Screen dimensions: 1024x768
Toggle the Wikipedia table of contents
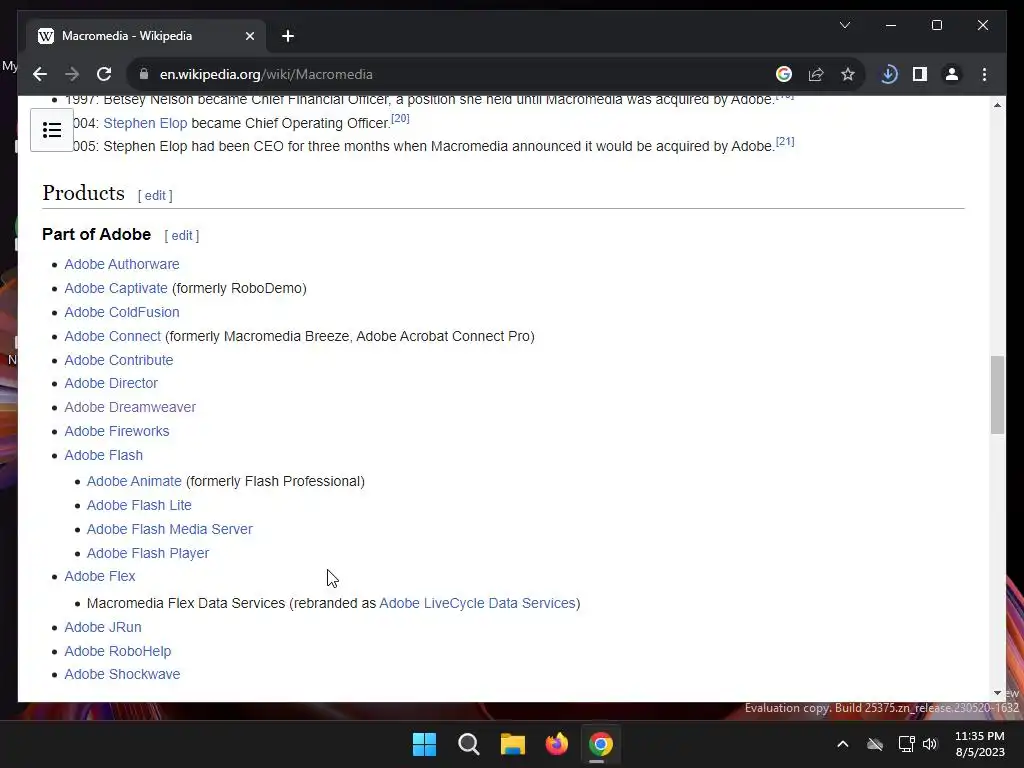point(52,130)
